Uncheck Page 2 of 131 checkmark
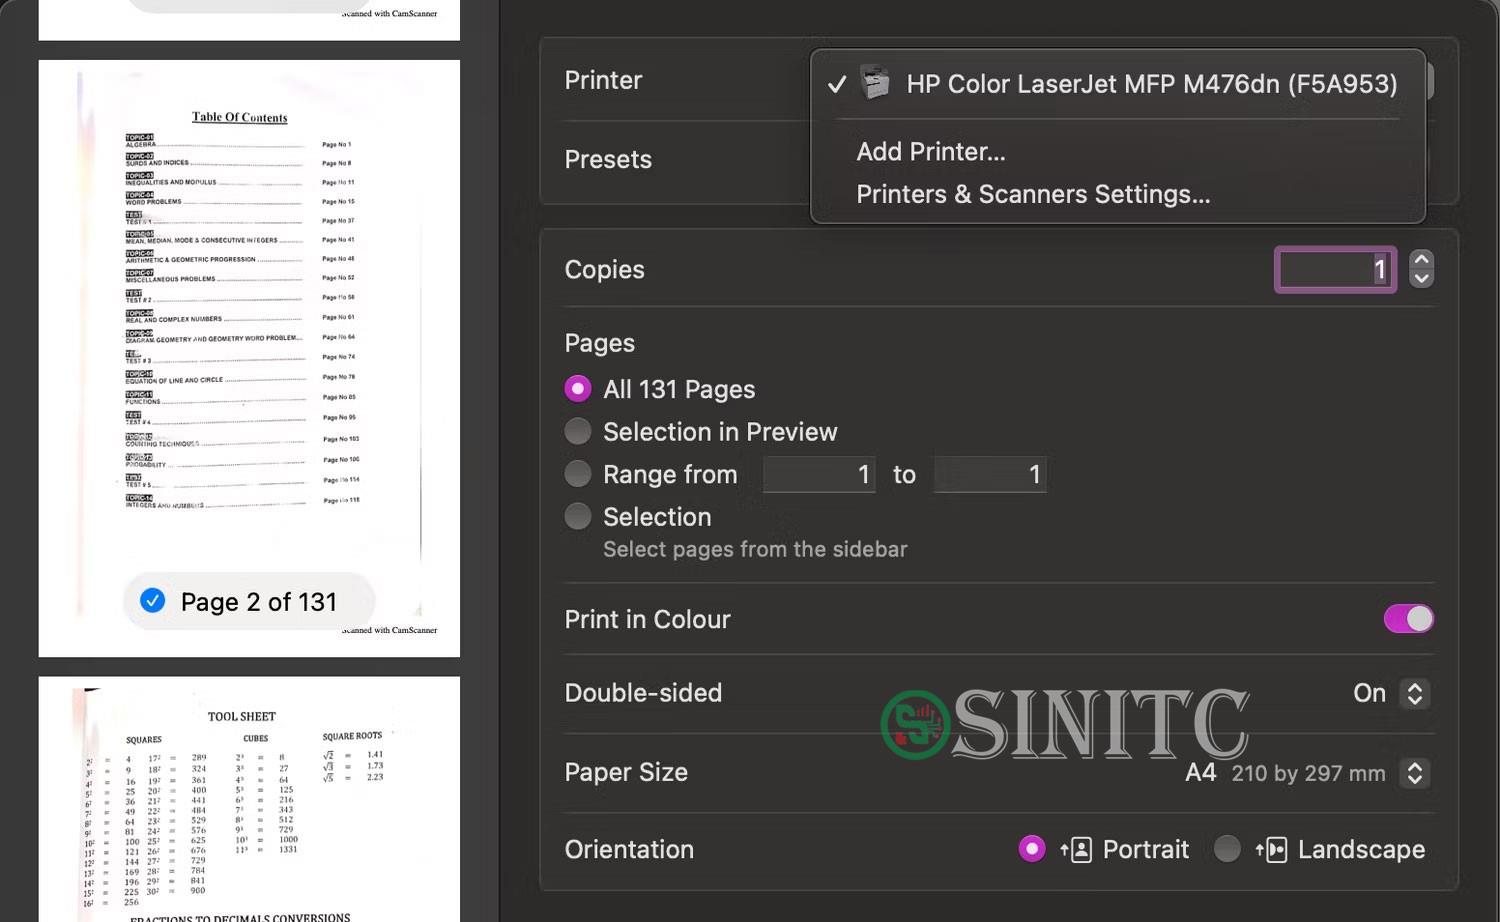Viewport: 1500px width, 922px height. click(x=153, y=601)
